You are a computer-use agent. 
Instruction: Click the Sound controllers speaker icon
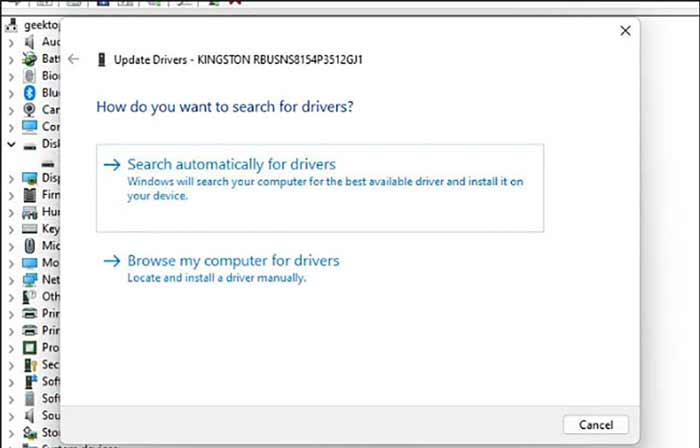point(29,416)
